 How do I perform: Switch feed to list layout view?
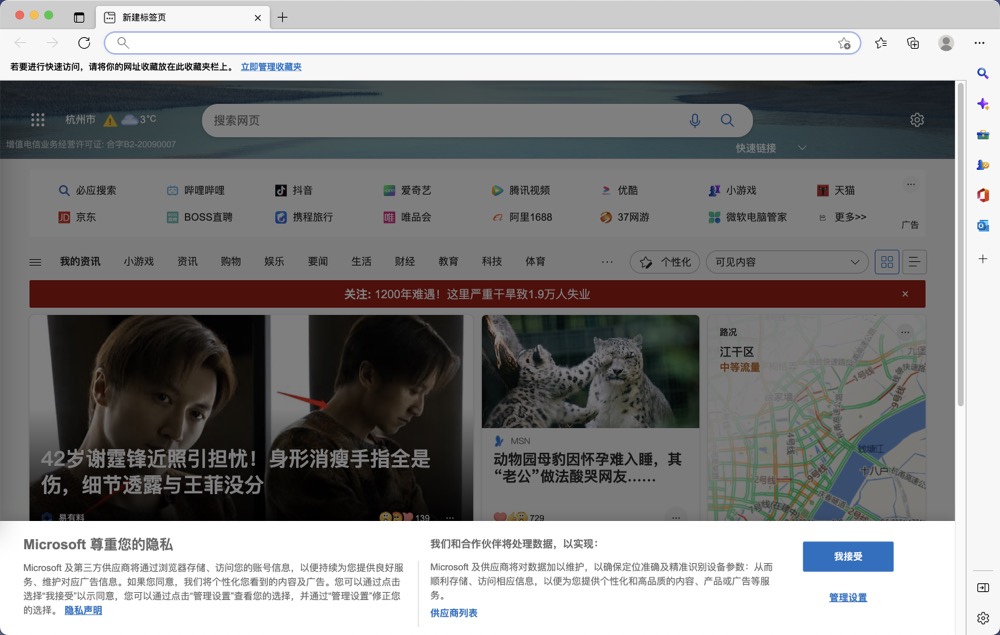[913, 261]
